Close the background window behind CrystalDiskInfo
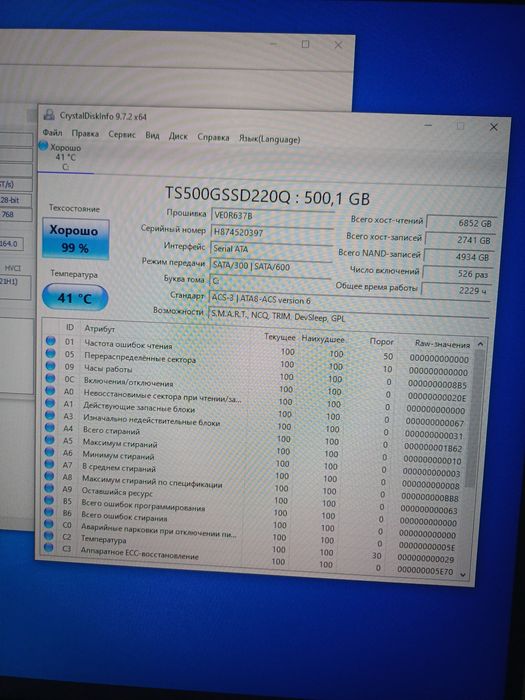The image size is (525, 700). click(x=338, y=45)
